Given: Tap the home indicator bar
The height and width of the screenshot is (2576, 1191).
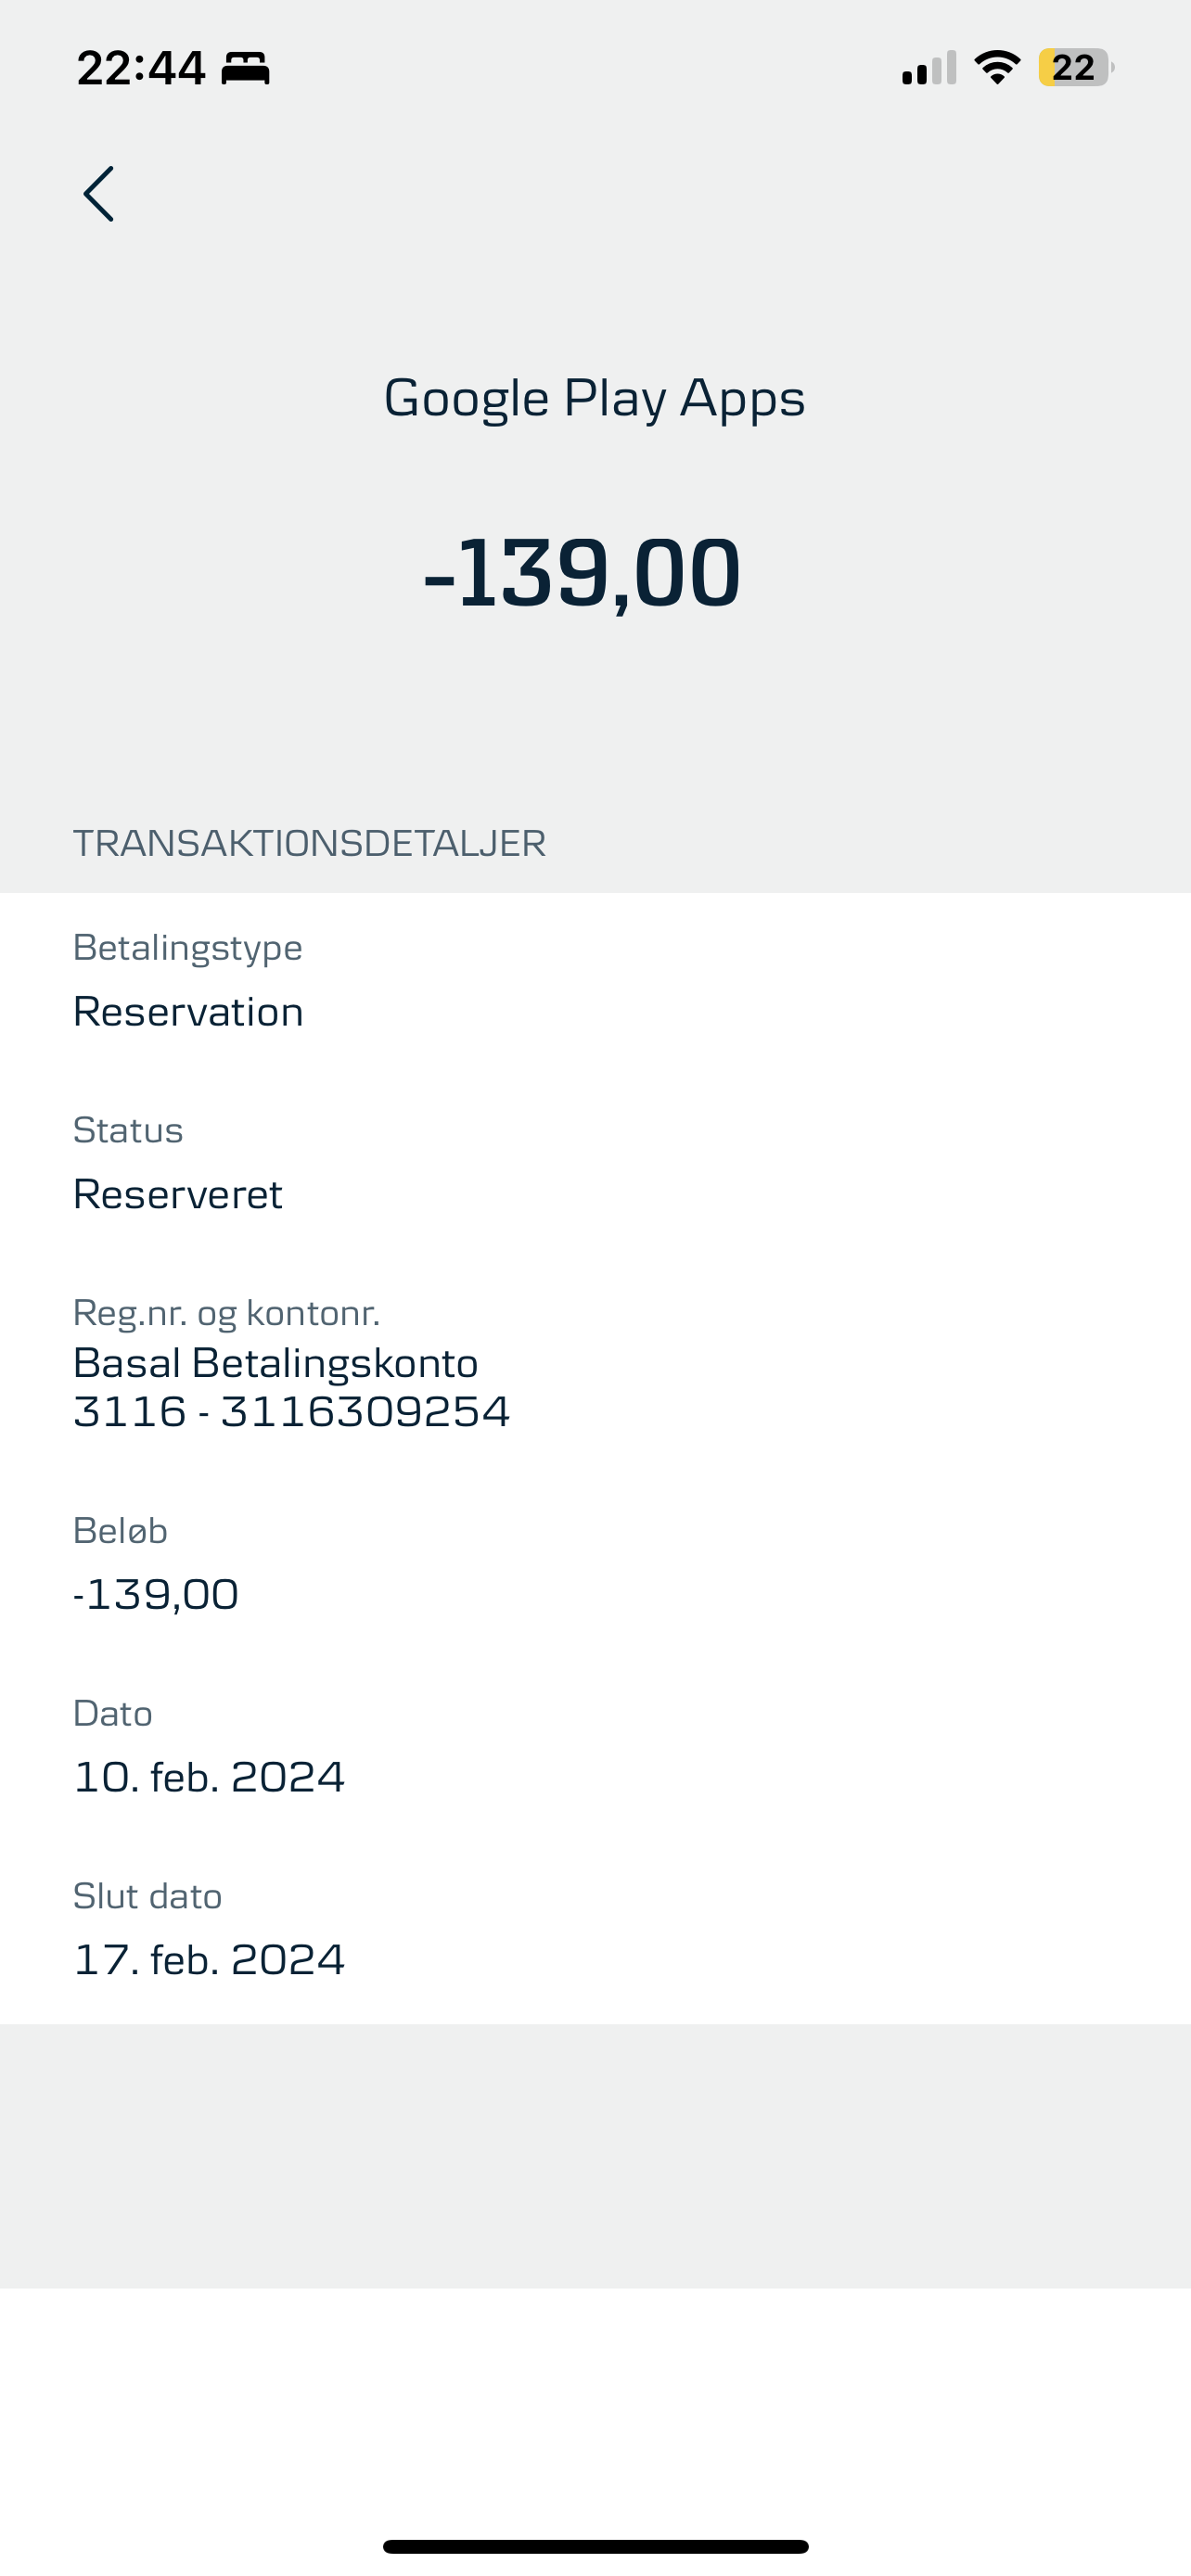Looking at the screenshot, I should [x=595, y=2546].
